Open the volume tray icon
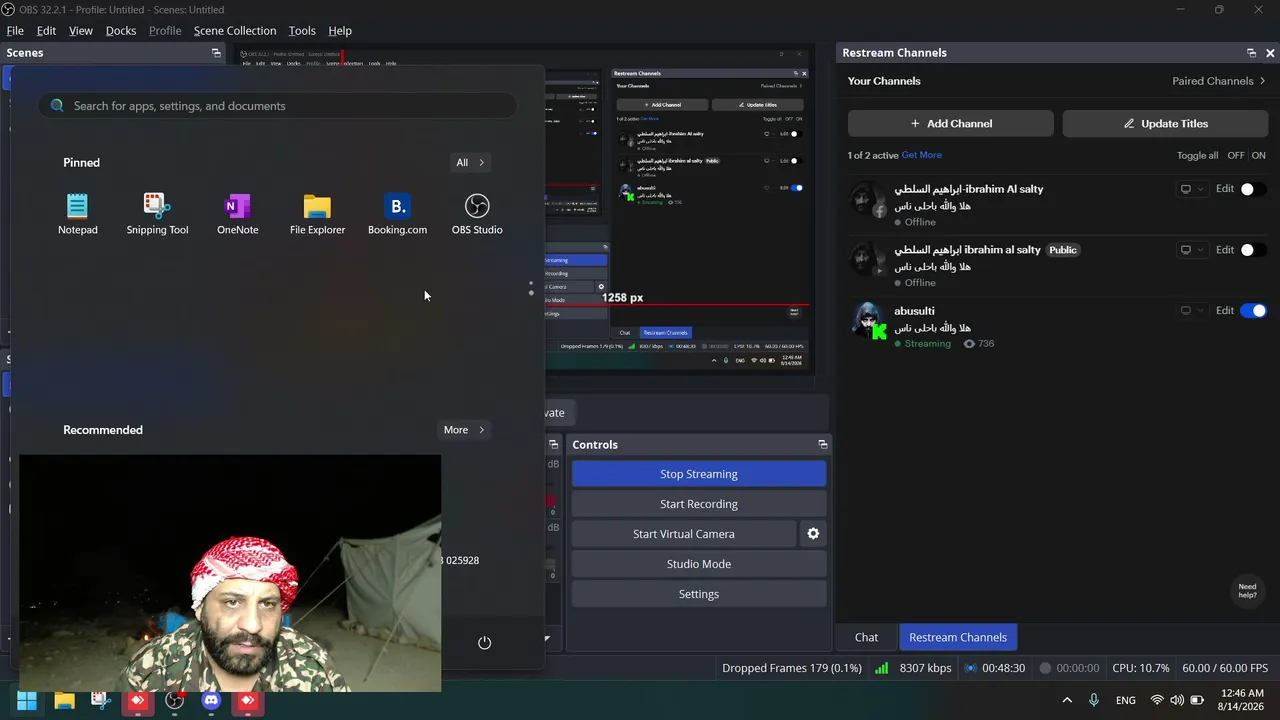1280x720 pixels. click(x=1177, y=700)
